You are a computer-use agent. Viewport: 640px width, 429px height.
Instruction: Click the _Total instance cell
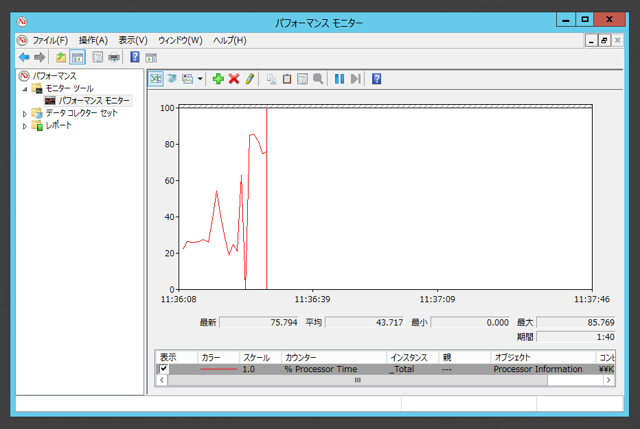(x=401, y=369)
